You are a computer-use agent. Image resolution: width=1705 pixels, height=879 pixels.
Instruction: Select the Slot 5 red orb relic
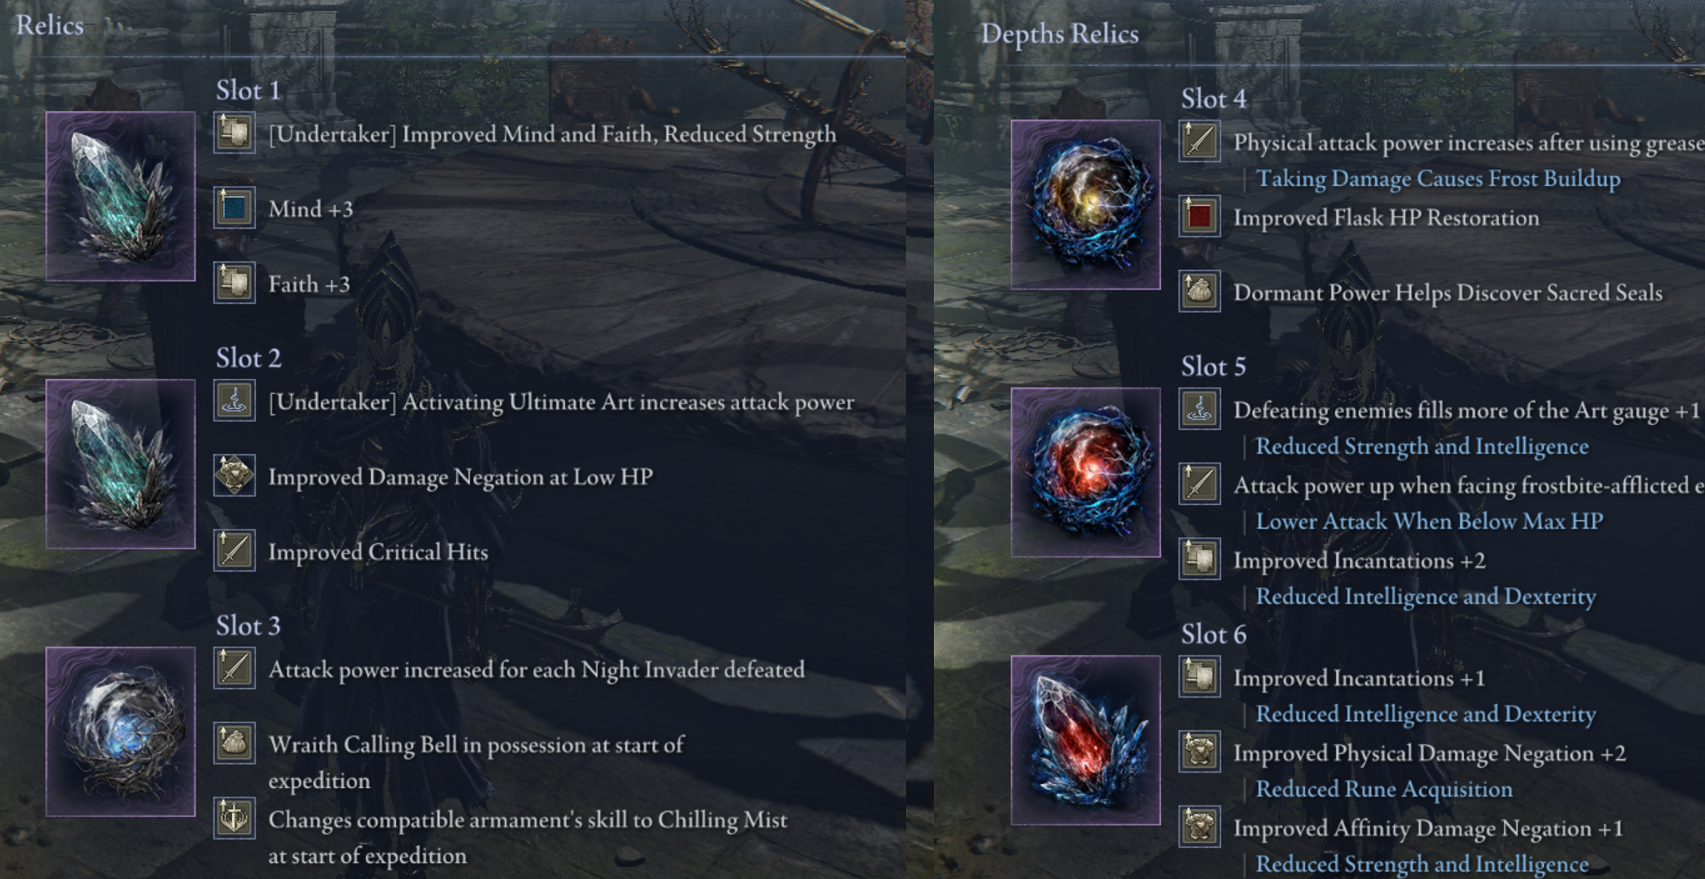pyautogui.click(x=1085, y=472)
